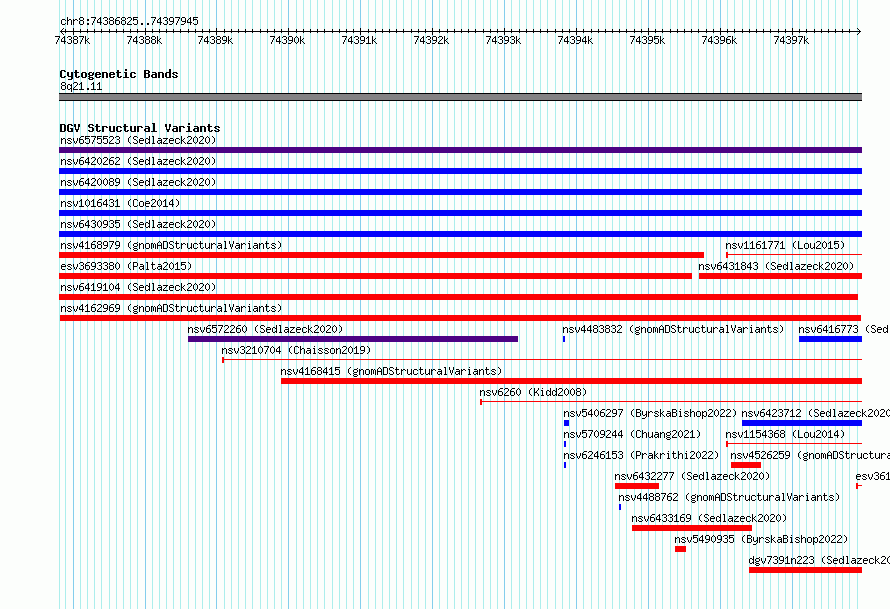Open nsv5406297 (ByrskaBishop2022) variant
Viewport: 890px width, 609px height.
tap(650, 413)
